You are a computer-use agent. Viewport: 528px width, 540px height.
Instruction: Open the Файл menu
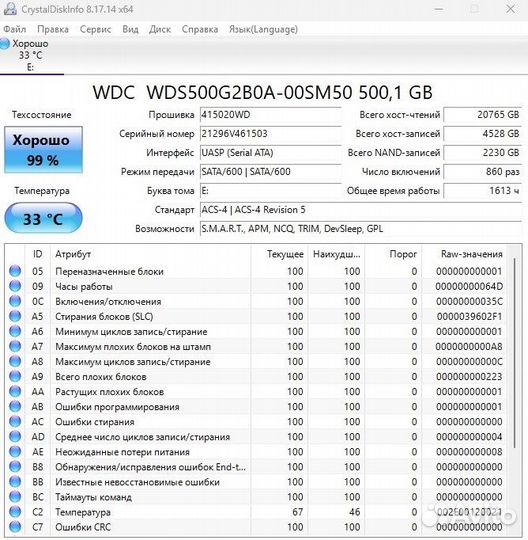tap(15, 29)
